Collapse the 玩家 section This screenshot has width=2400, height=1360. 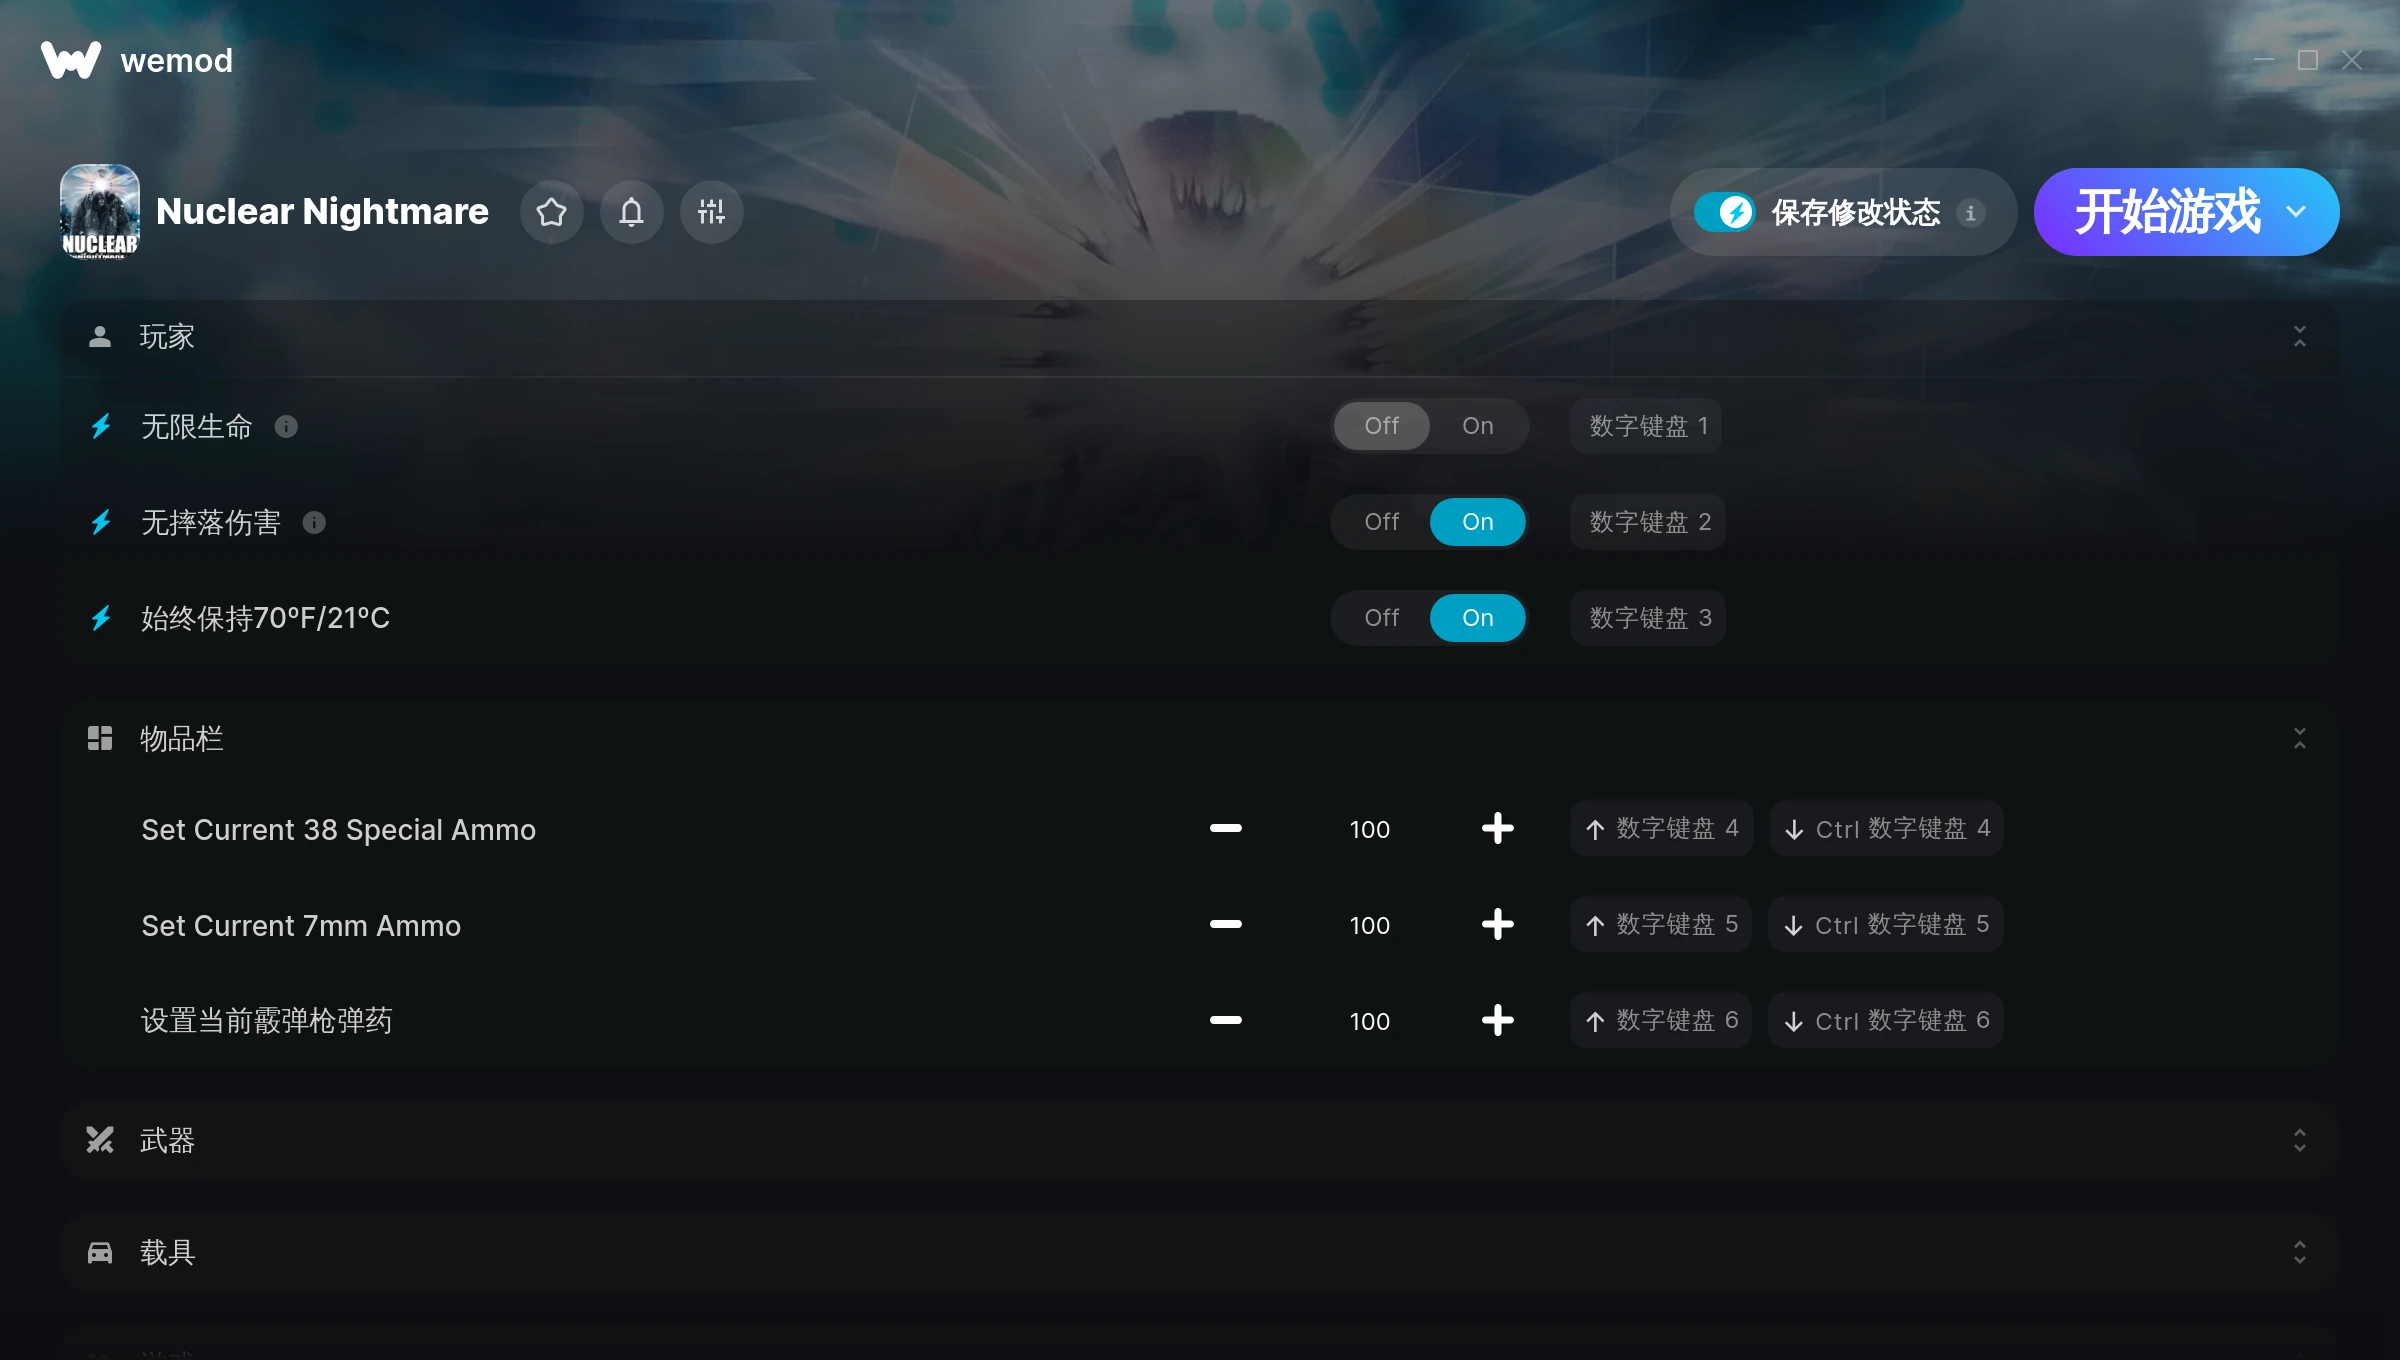tap(2299, 337)
